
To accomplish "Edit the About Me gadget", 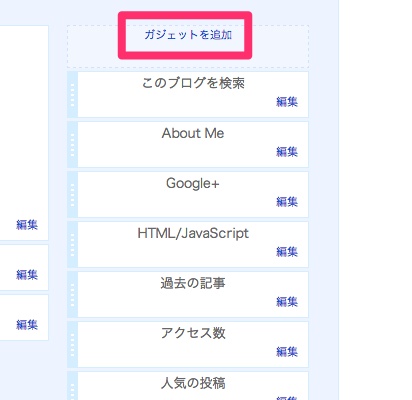I will coord(287,152).
